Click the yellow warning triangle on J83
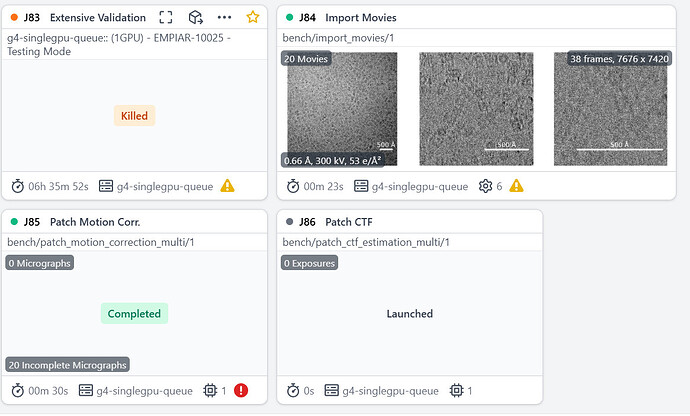 click(x=227, y=186)
